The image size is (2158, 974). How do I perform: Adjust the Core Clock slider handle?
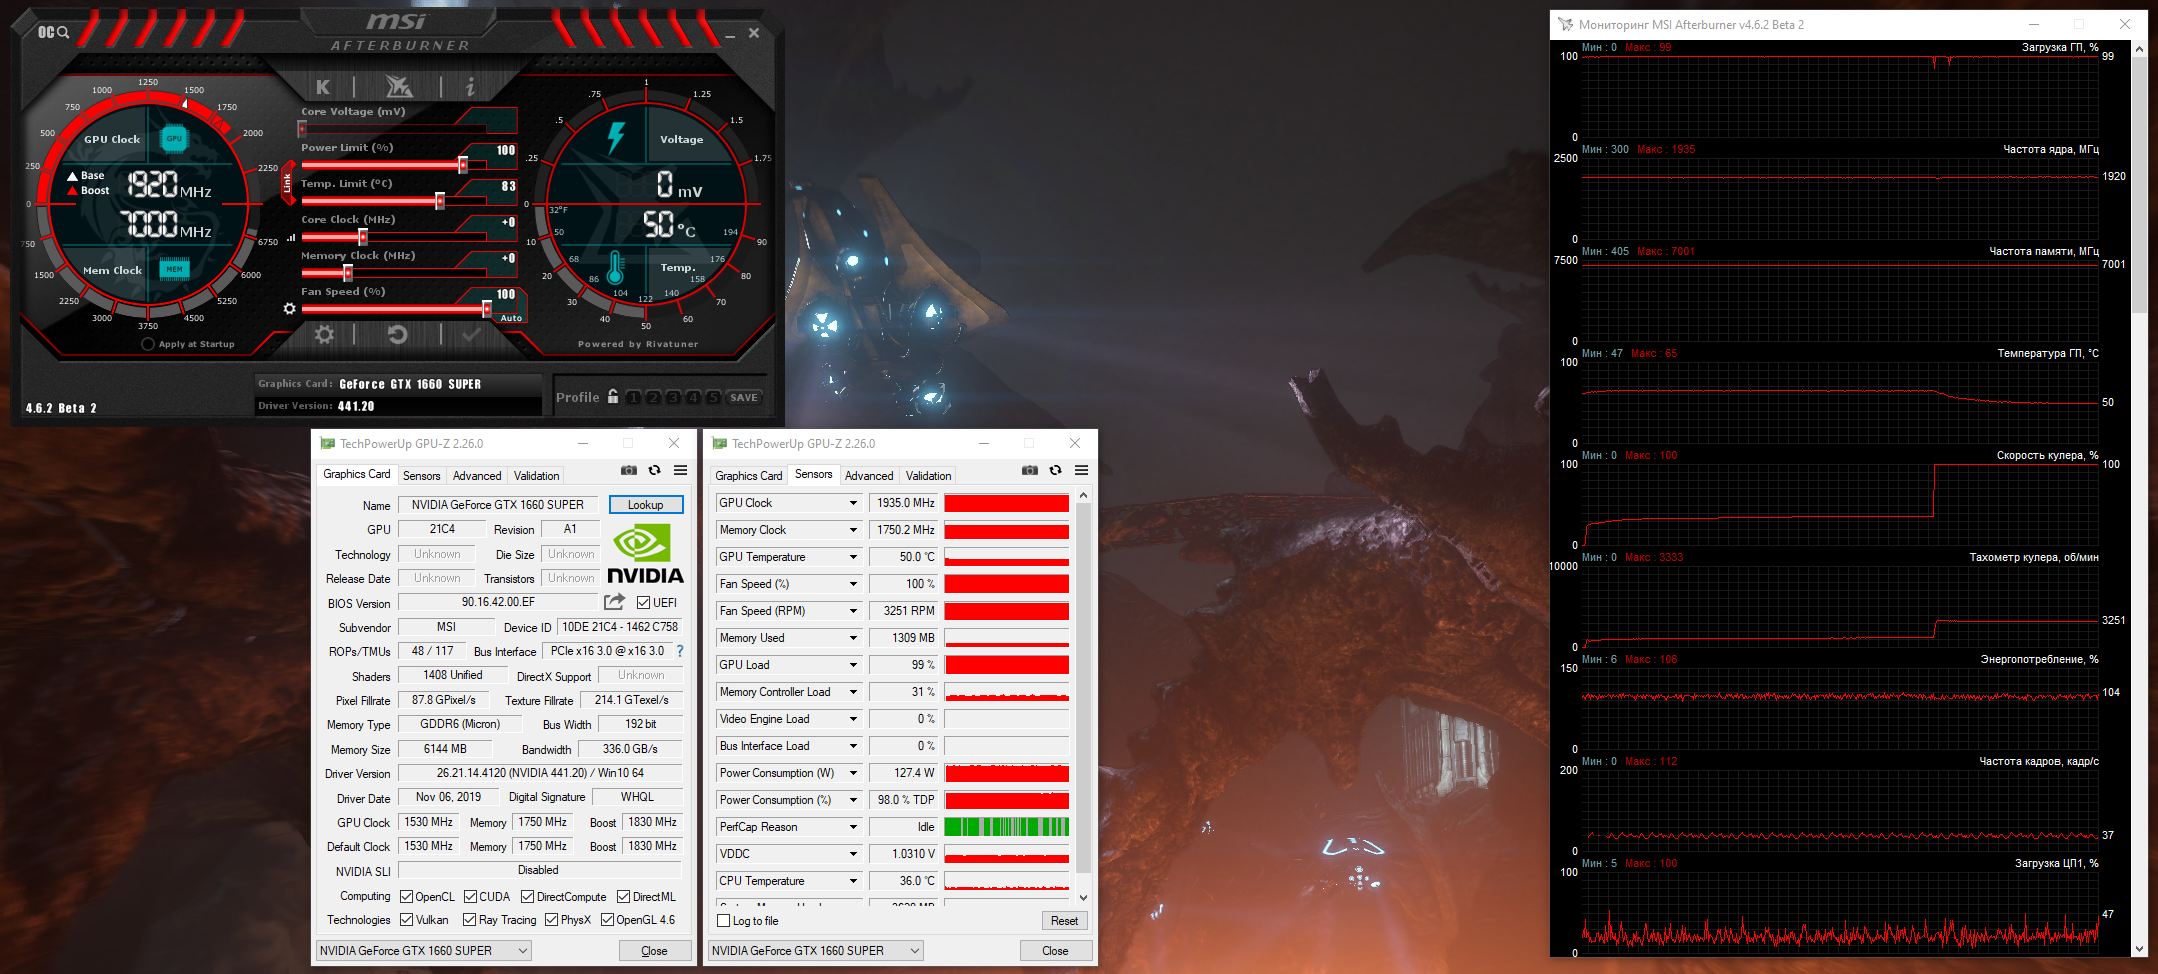pos(363,237)
